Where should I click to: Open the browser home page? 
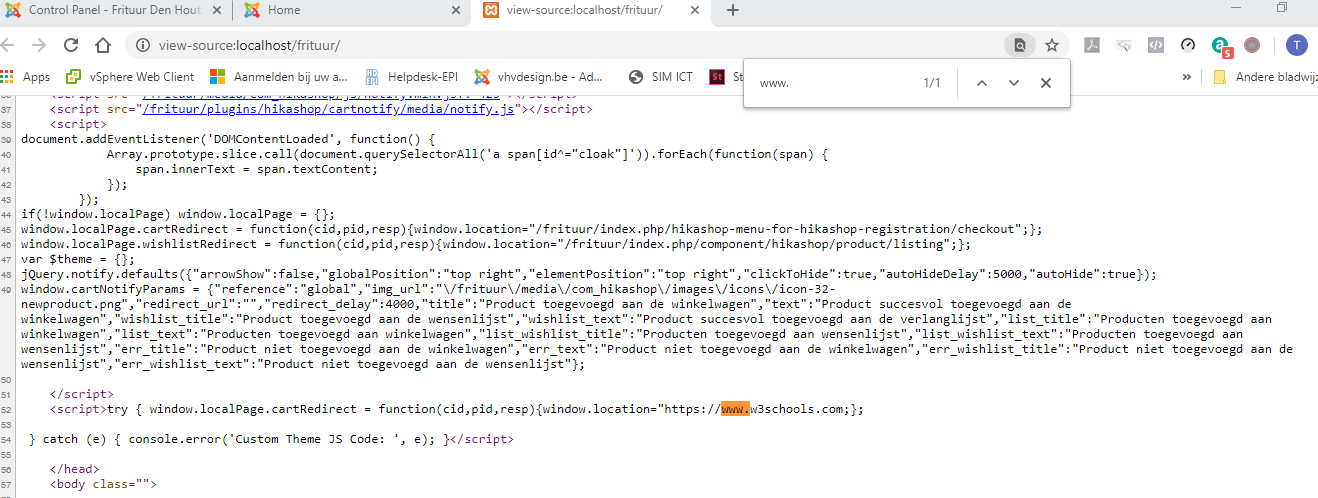pyautogui.click(x=102, y=45)
